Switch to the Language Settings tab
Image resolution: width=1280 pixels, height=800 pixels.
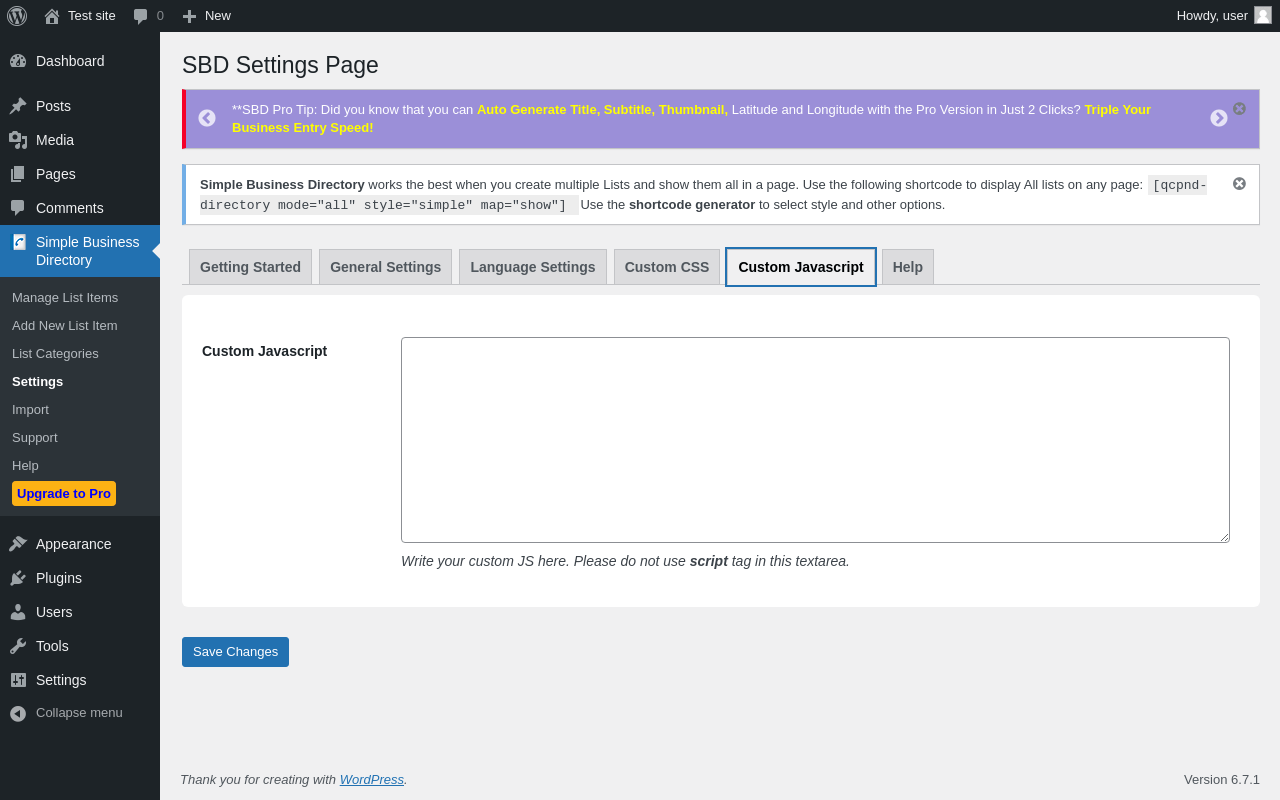pos(533,267)
